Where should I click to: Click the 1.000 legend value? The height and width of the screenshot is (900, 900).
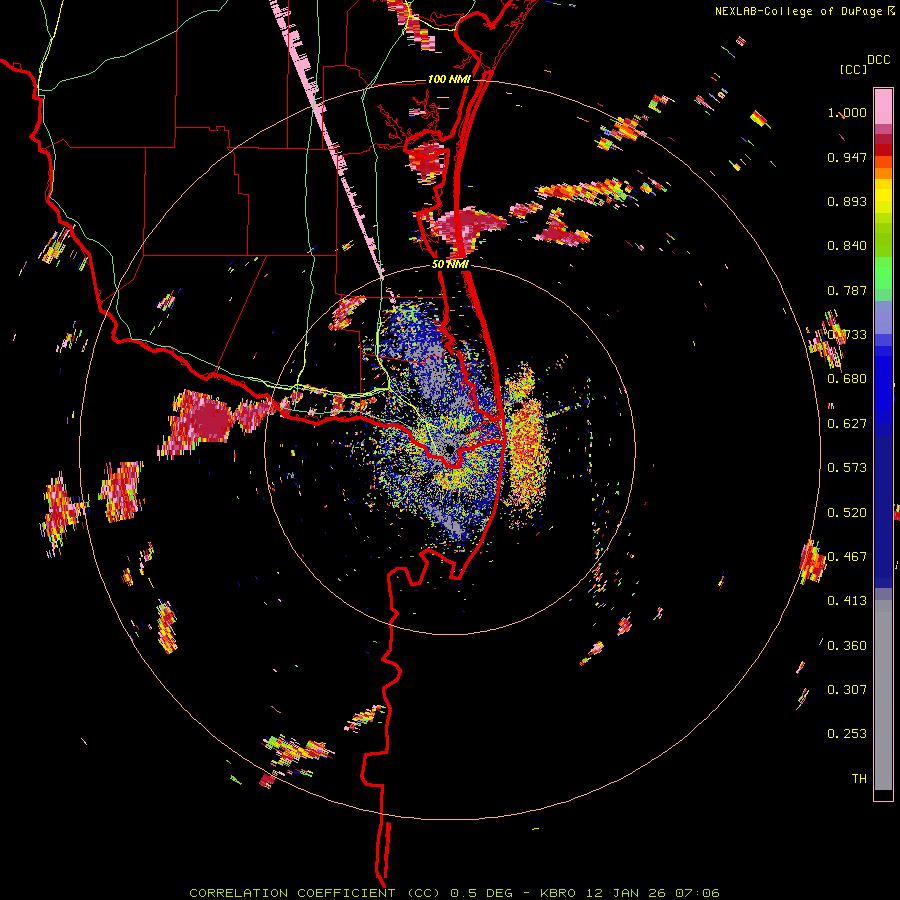(847, 112)
